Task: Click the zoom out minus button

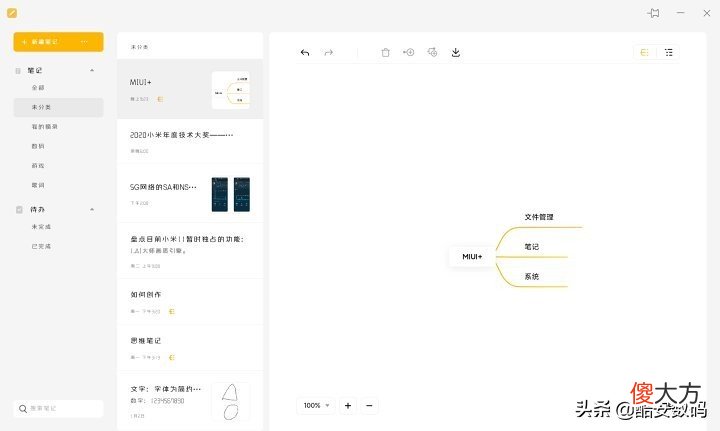Action: click(x=369, y=405)
